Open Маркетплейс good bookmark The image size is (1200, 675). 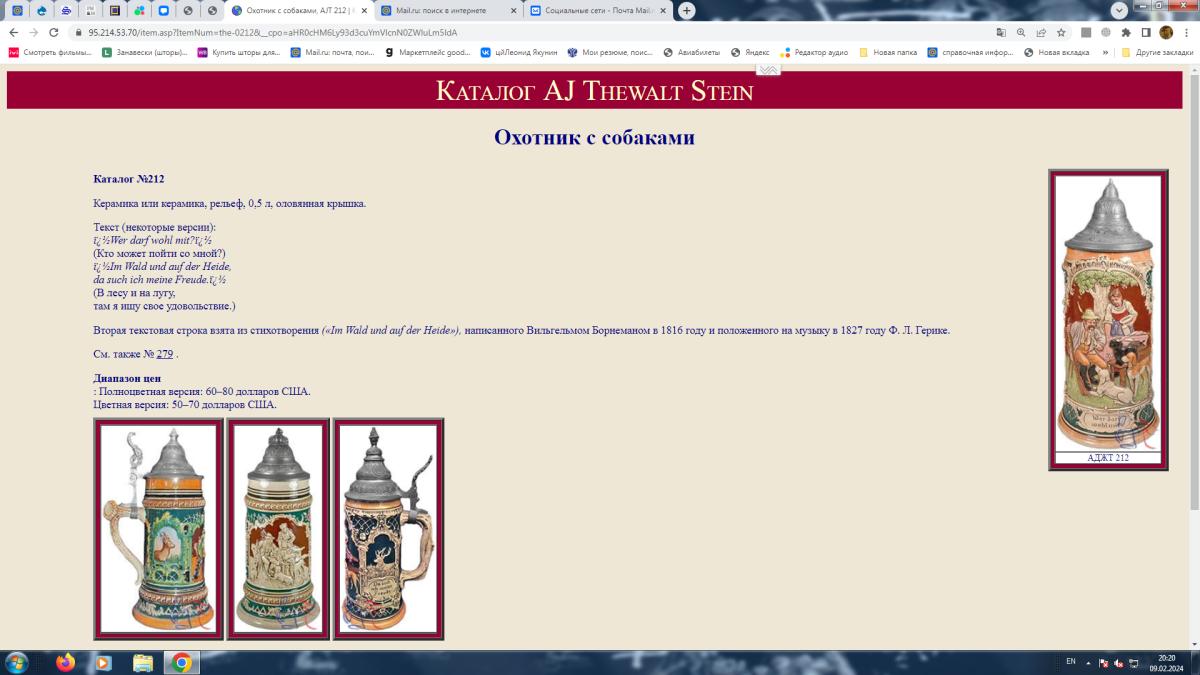pyautogui.click(x=428, y=52)
